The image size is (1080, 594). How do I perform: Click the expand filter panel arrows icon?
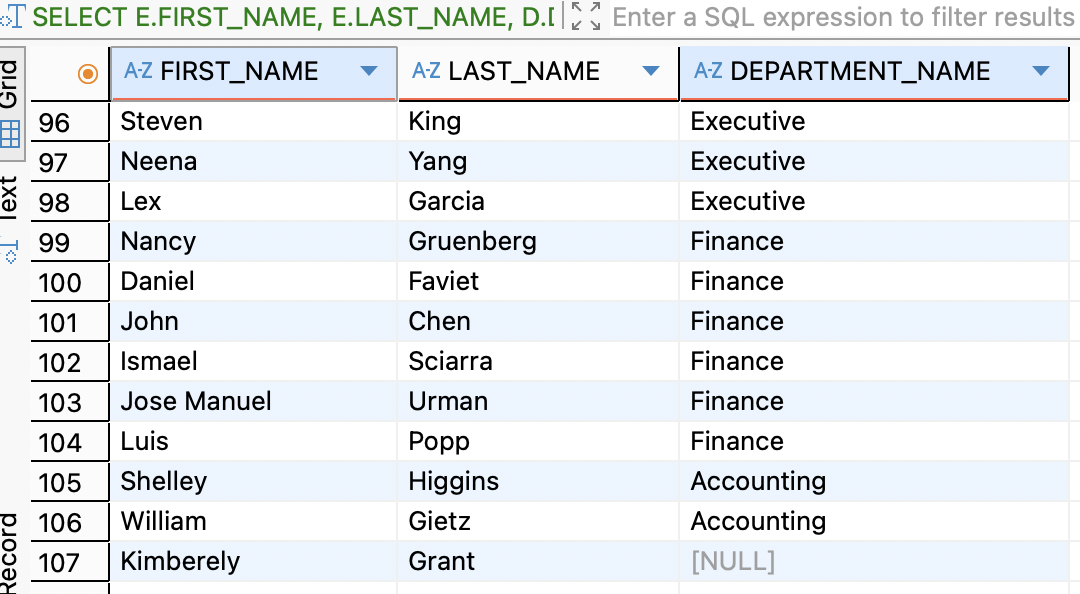(586, 17)
